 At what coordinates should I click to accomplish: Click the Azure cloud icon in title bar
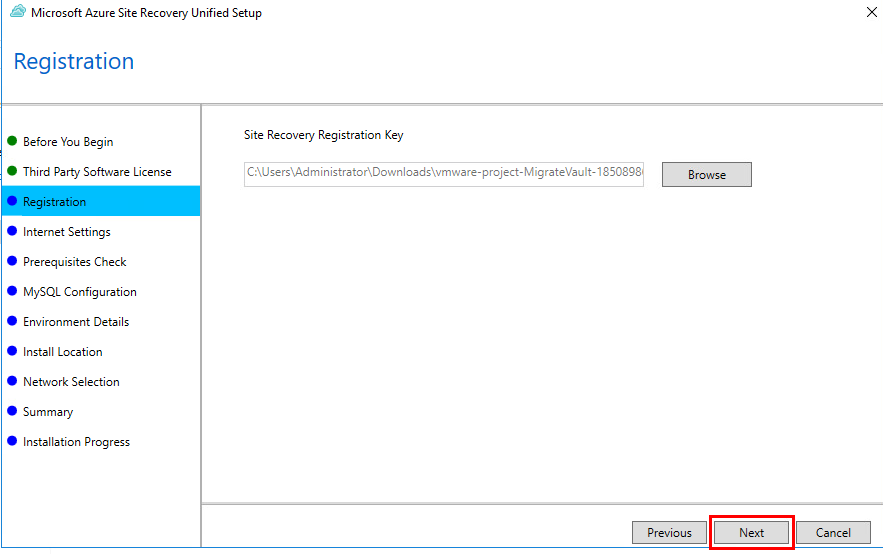tap(18, 12)
